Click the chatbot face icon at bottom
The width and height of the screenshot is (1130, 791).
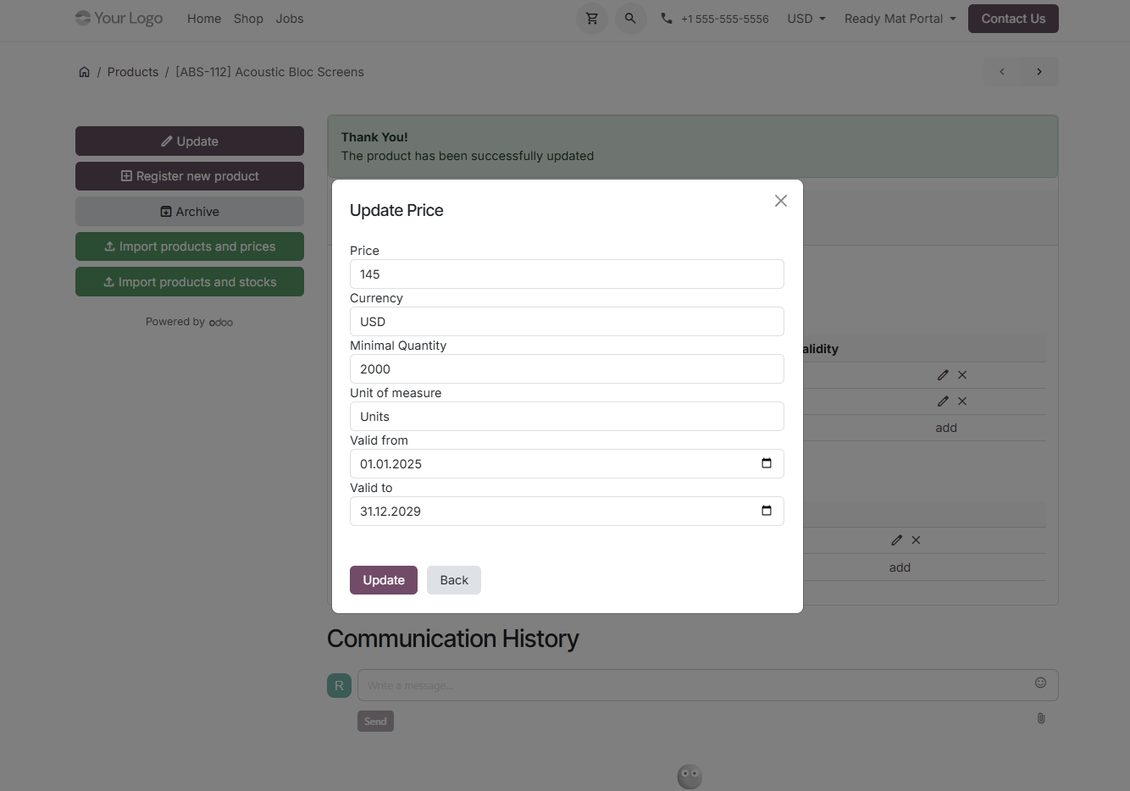pyautogui.click(x=690, y=777)
